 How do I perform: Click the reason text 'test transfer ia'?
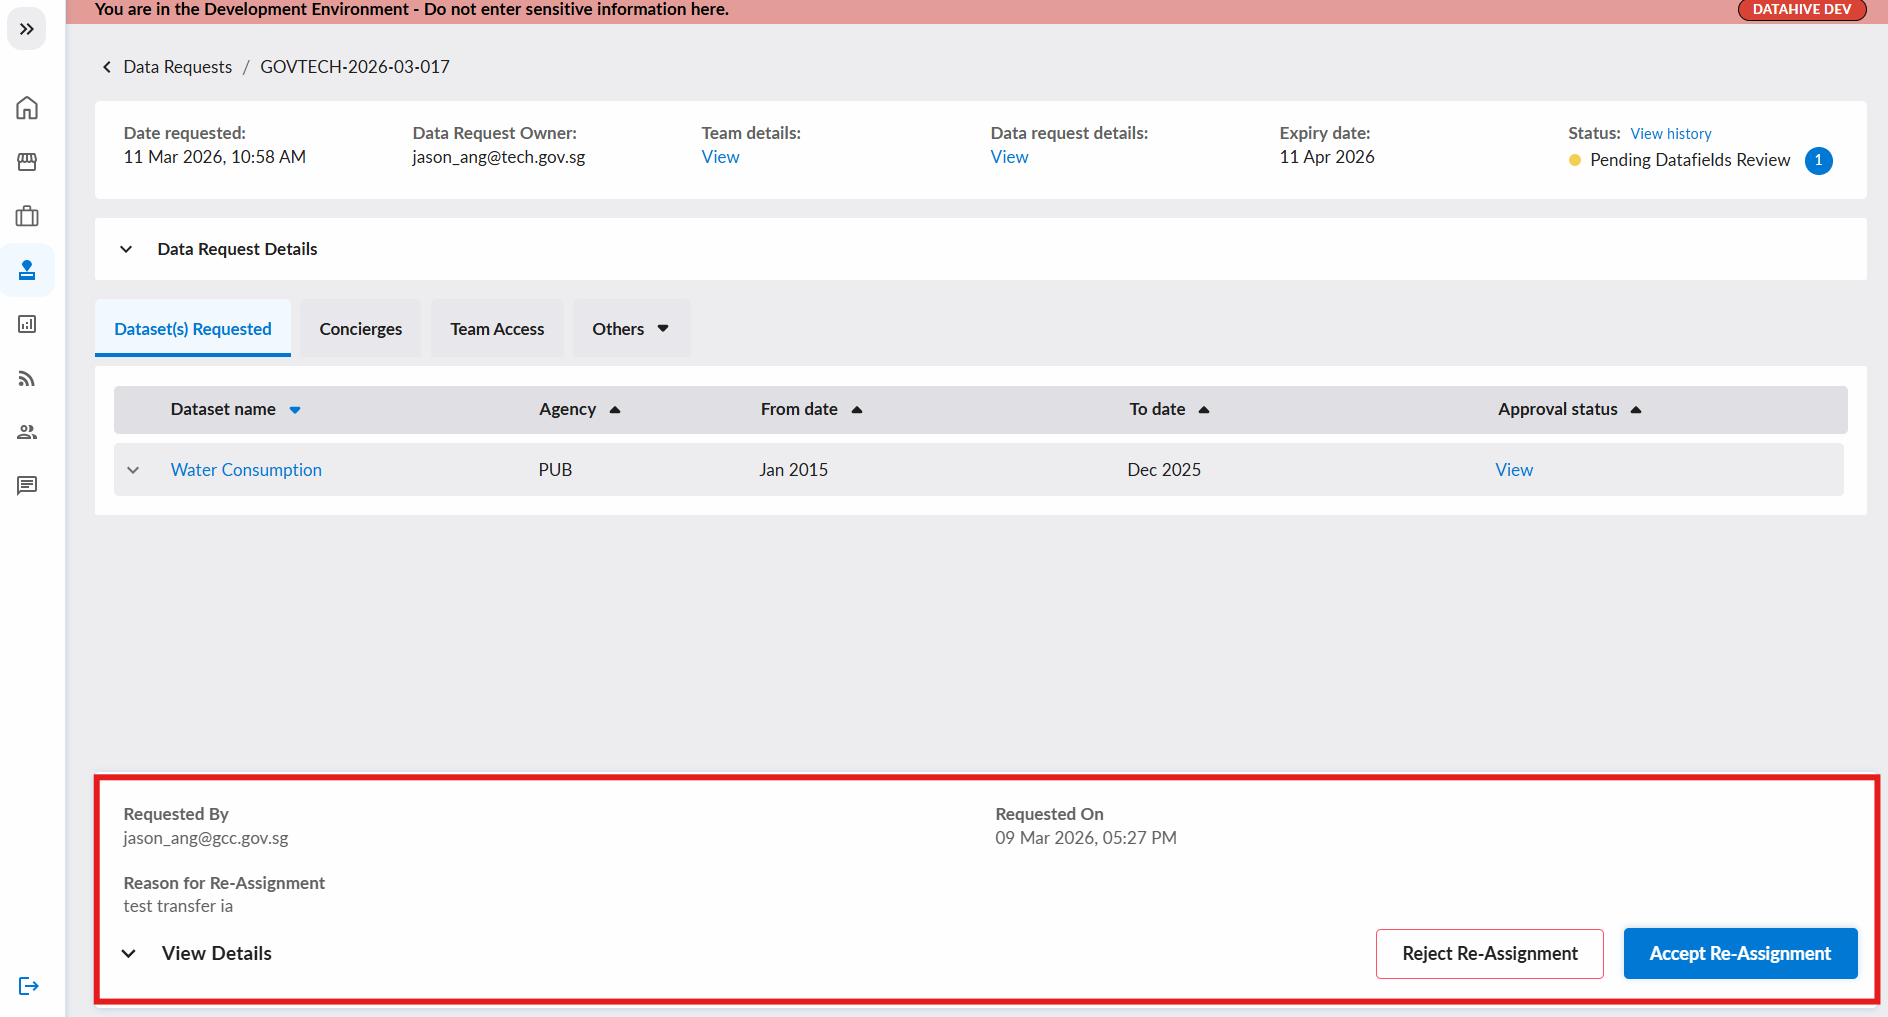pyautogui.click(x=178, y=906)
